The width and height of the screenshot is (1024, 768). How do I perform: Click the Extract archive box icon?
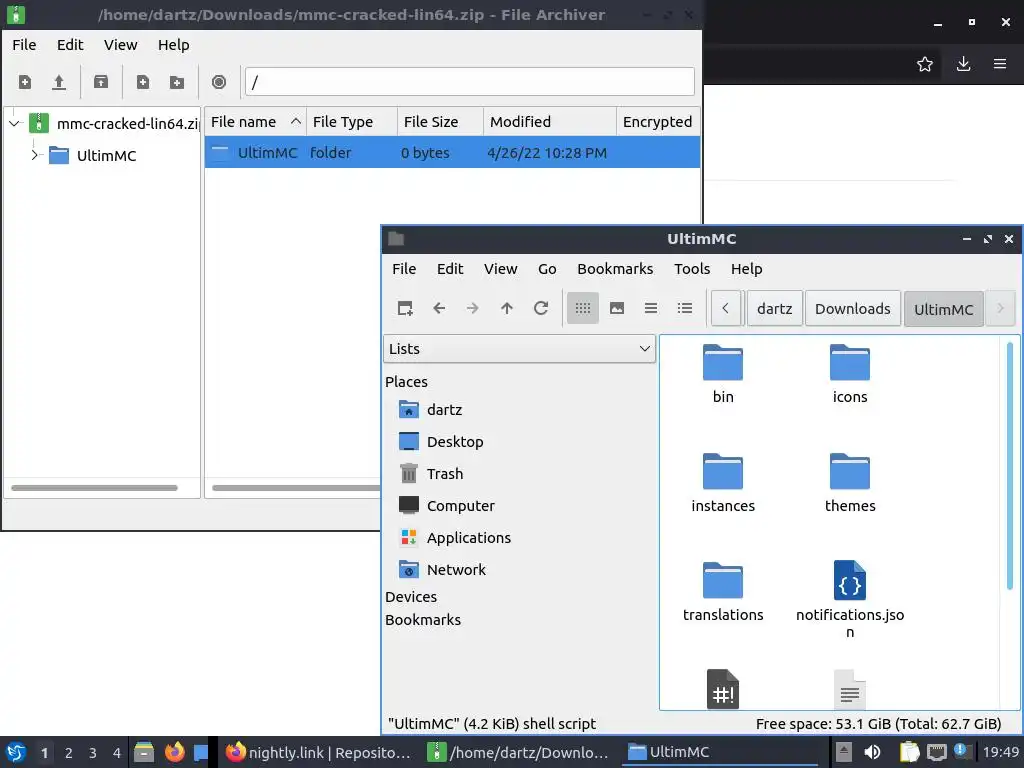coord(101,82)
